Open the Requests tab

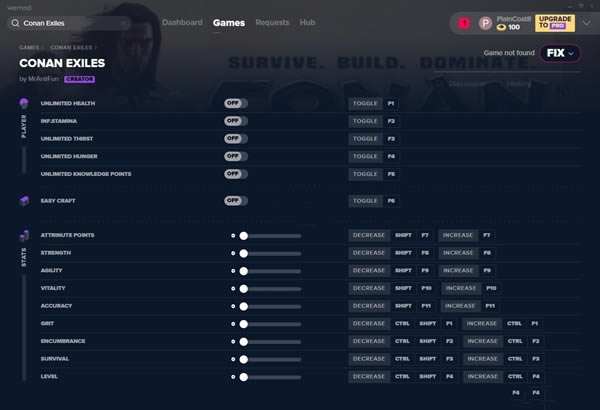(x=272, y=22)
